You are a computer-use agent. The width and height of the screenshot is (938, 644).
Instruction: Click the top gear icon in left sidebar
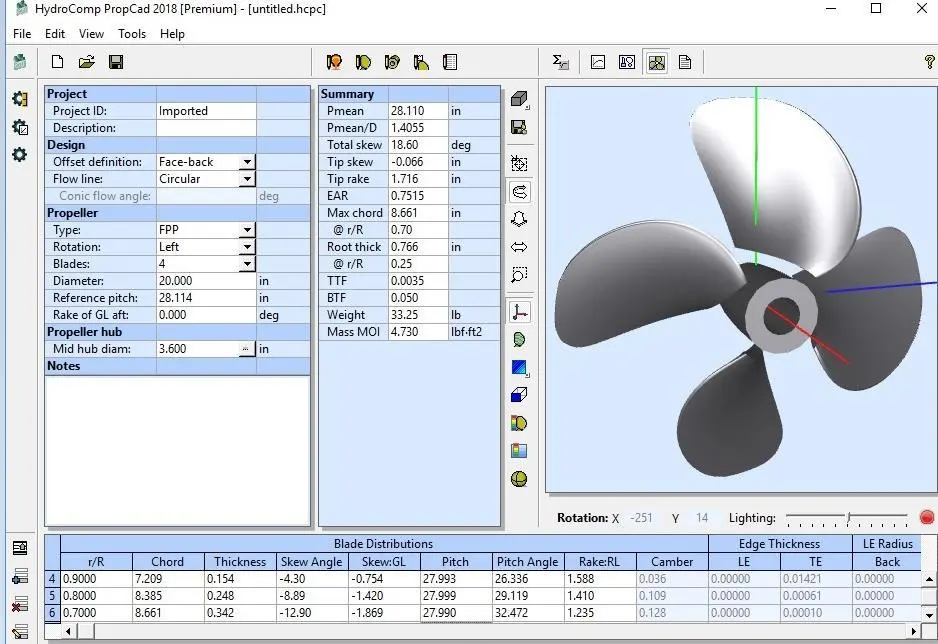tap(20, 99)
